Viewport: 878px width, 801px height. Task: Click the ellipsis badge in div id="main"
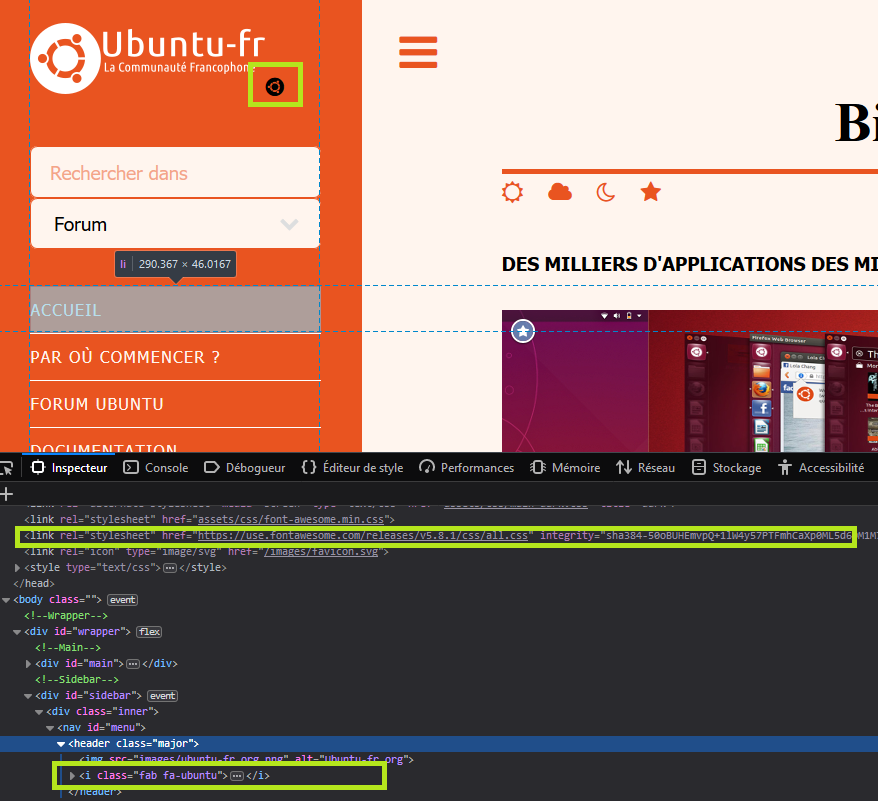point(133,664)
